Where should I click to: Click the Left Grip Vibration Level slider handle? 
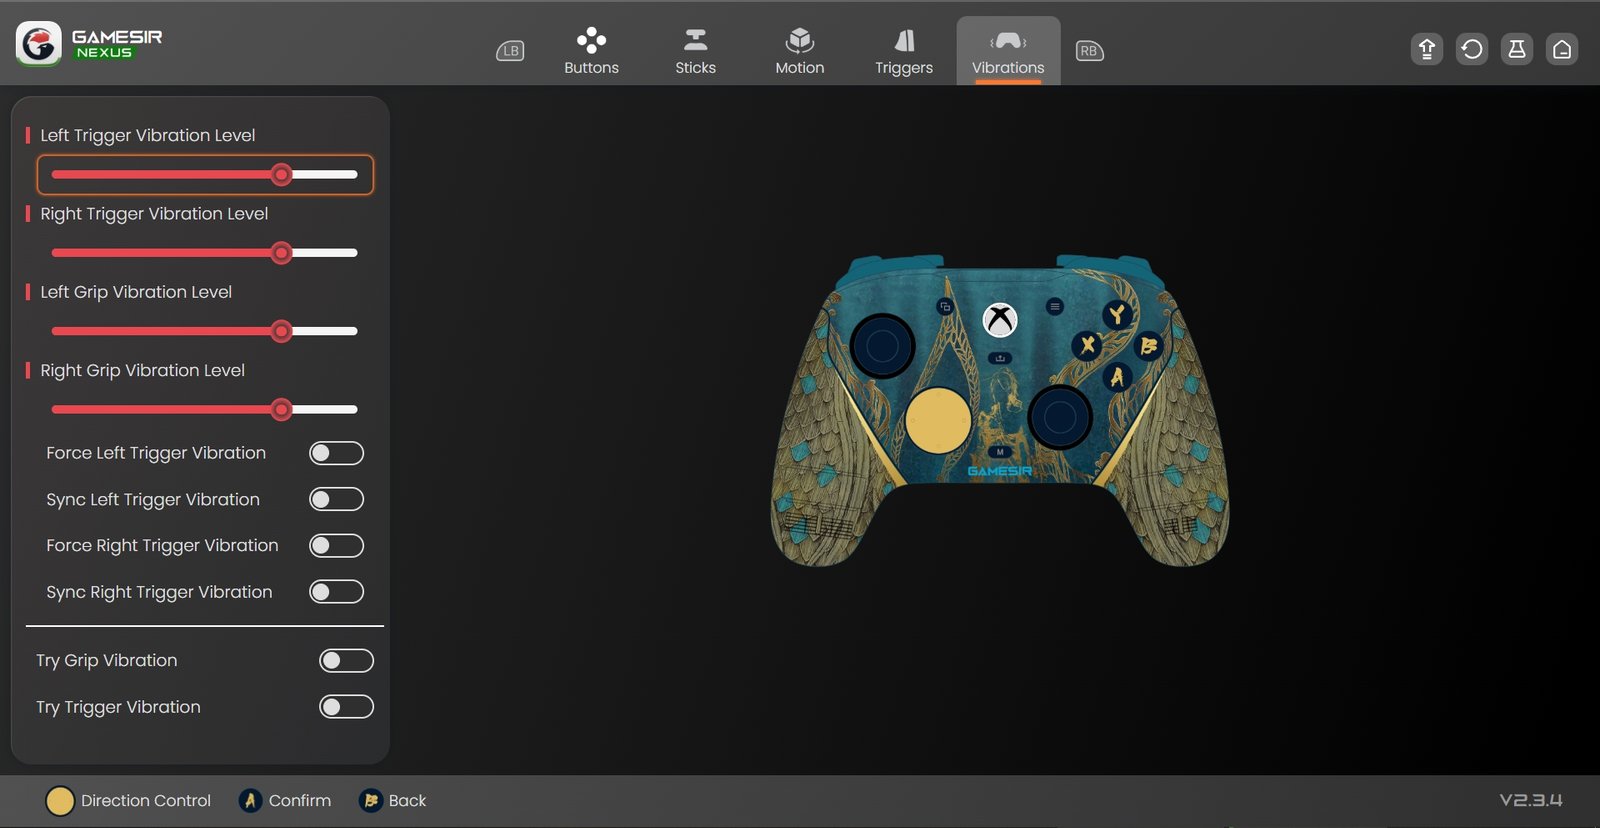282,331
